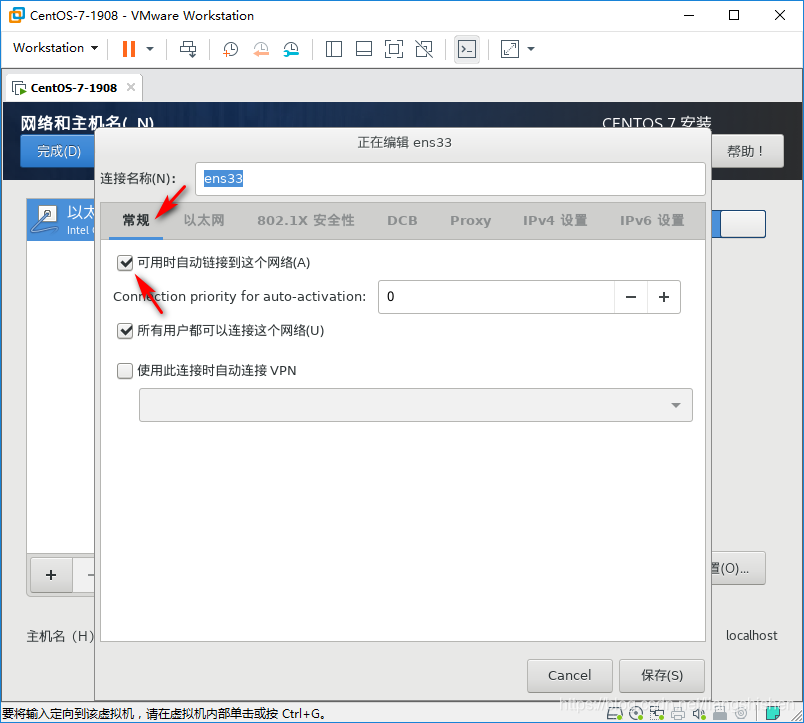Switch to the IPv4 设置 tab

click(554, 220)
